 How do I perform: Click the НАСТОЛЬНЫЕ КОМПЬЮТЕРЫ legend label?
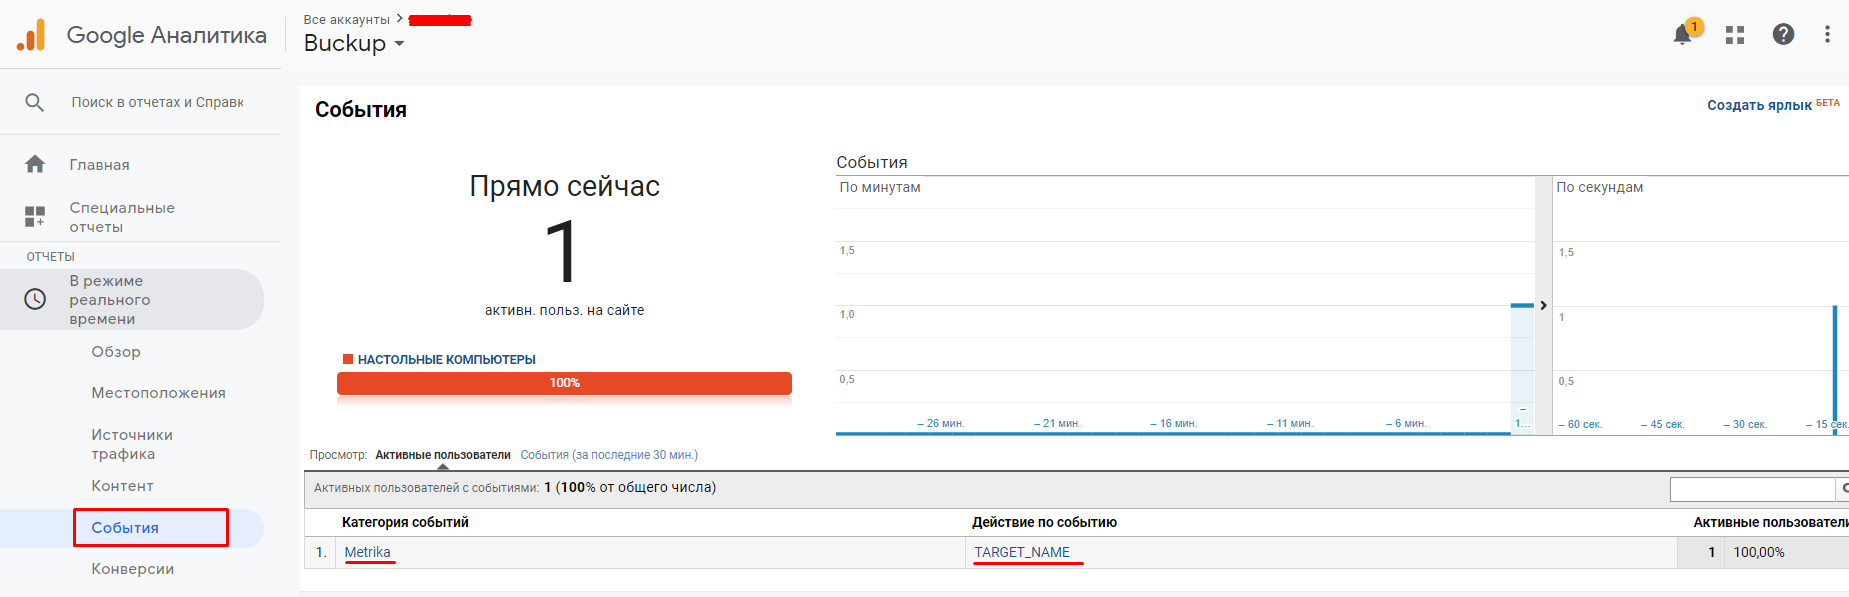(x=446, y=360)
